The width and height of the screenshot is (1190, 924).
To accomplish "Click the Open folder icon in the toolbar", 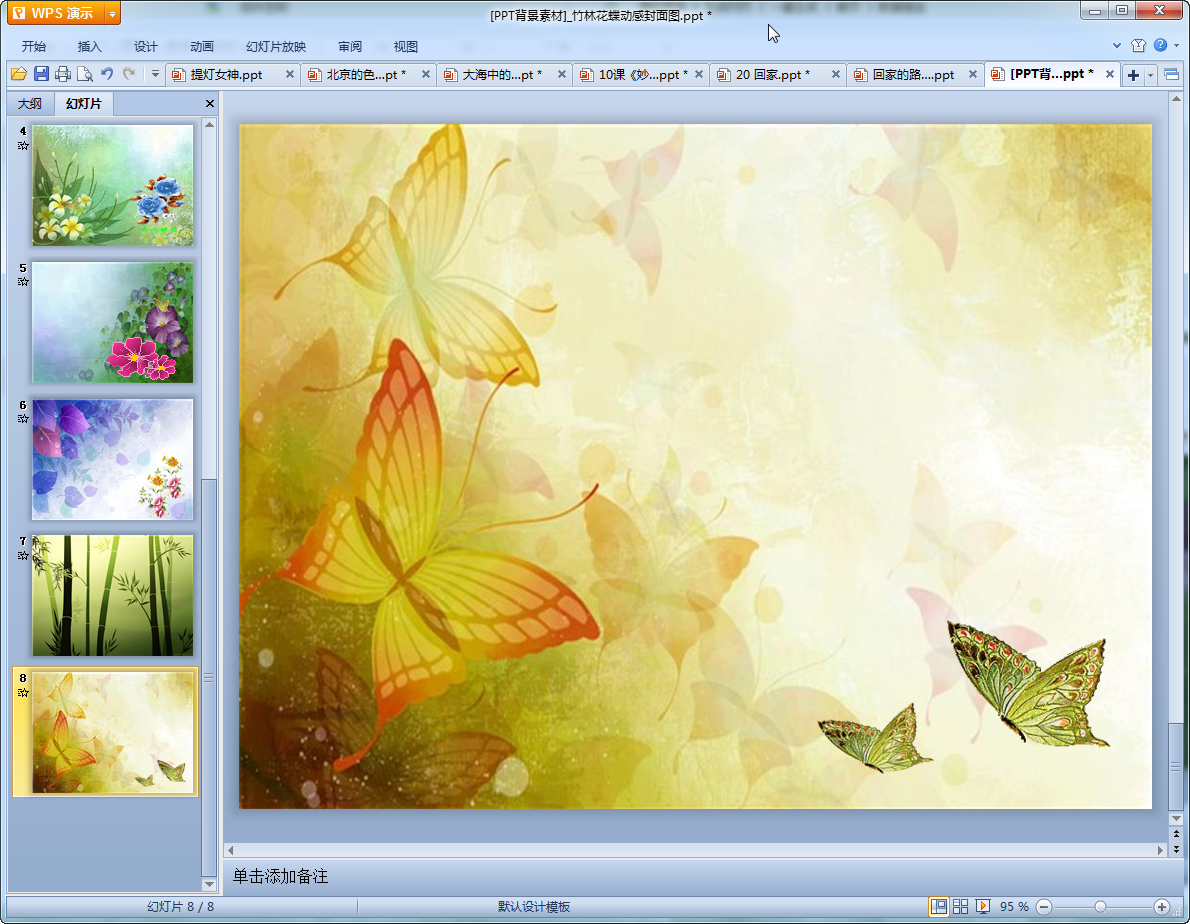I will point(18,74).
